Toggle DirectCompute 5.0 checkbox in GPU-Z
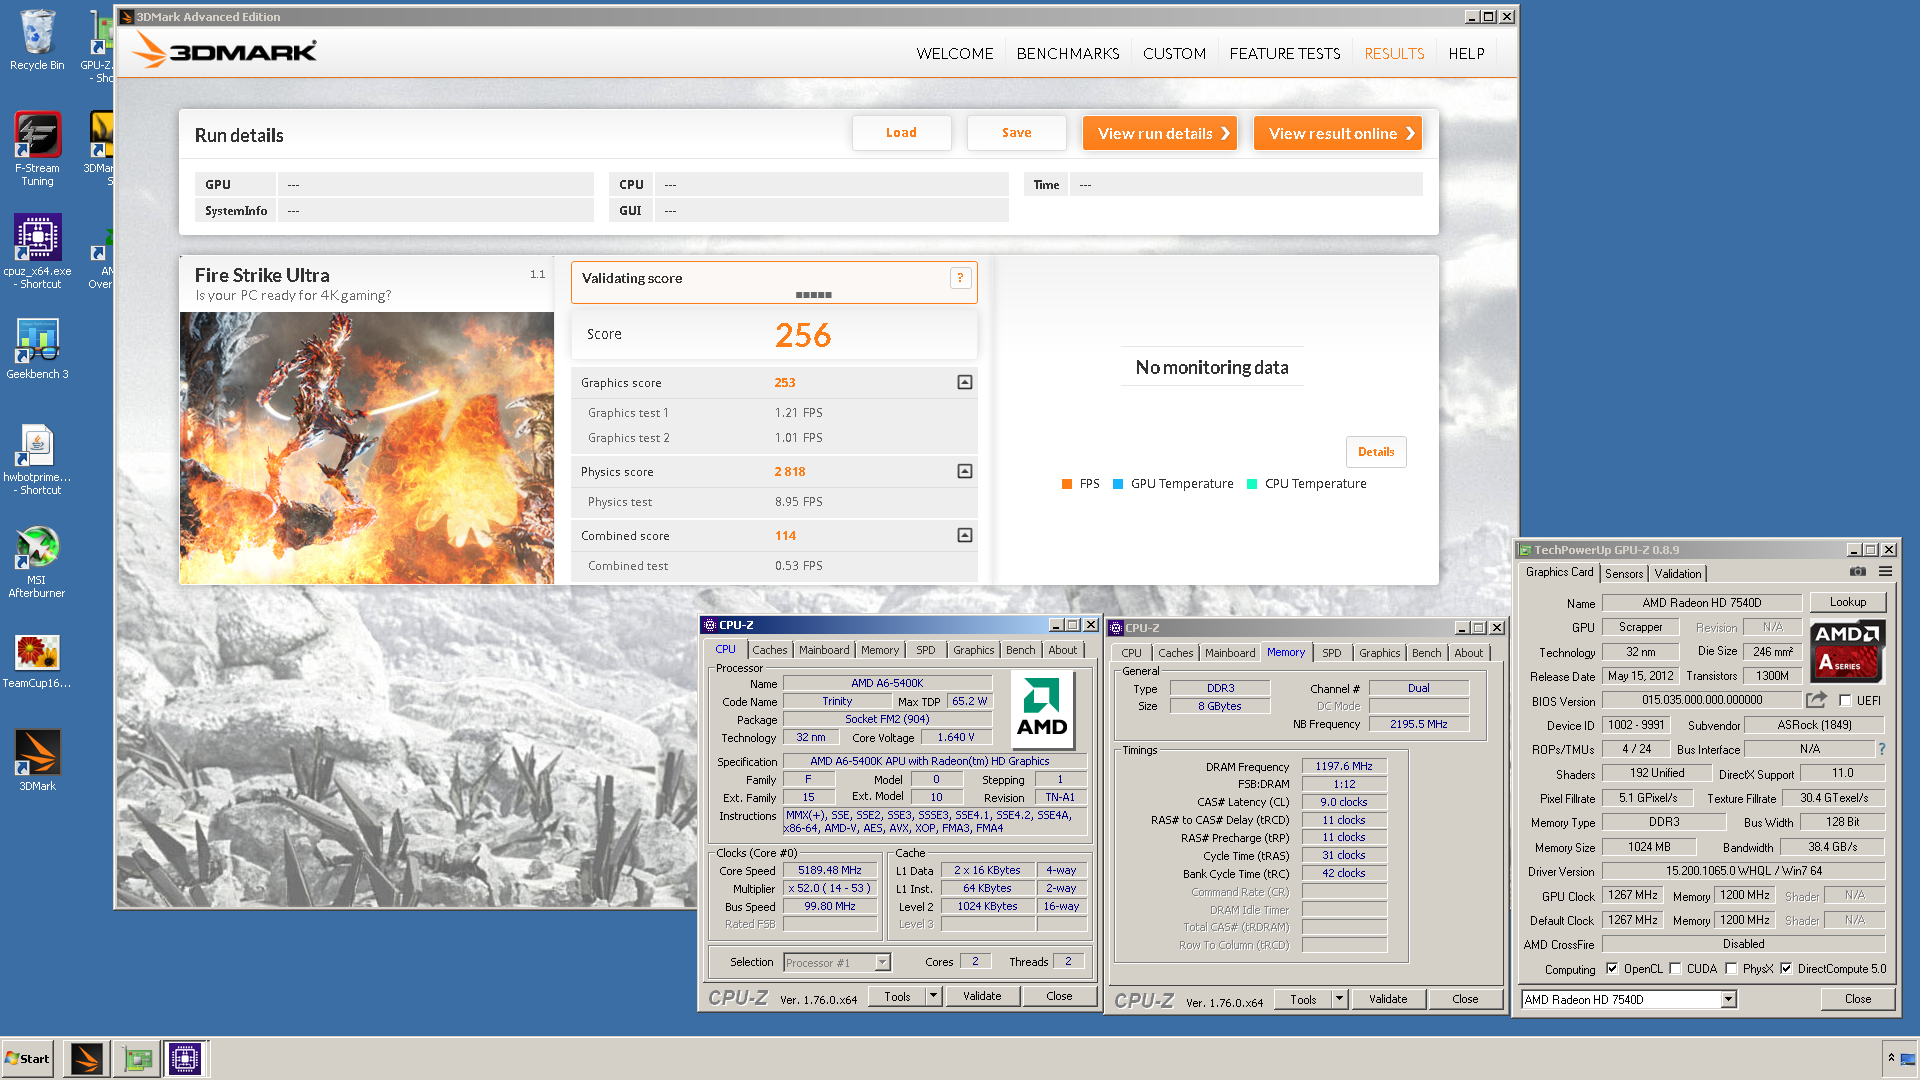 click(x=1786, y=969)
